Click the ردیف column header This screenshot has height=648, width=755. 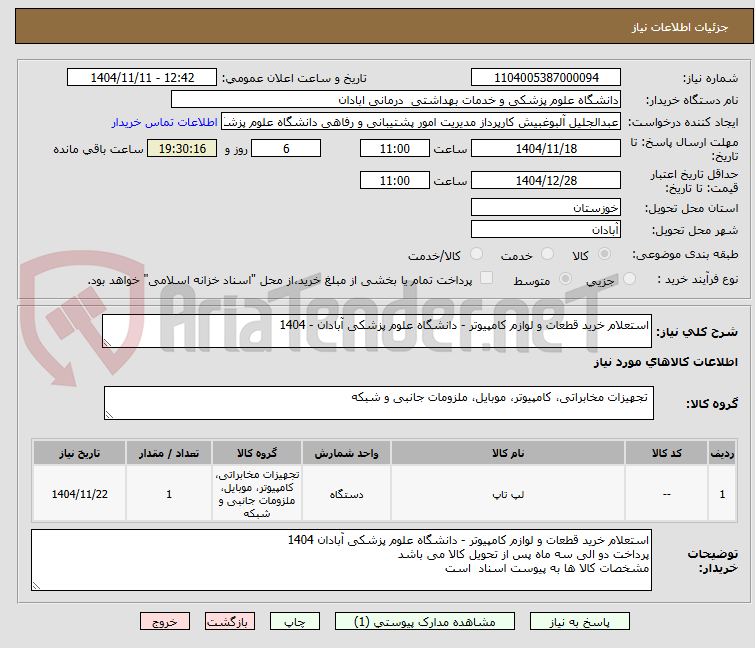(722, 453)
